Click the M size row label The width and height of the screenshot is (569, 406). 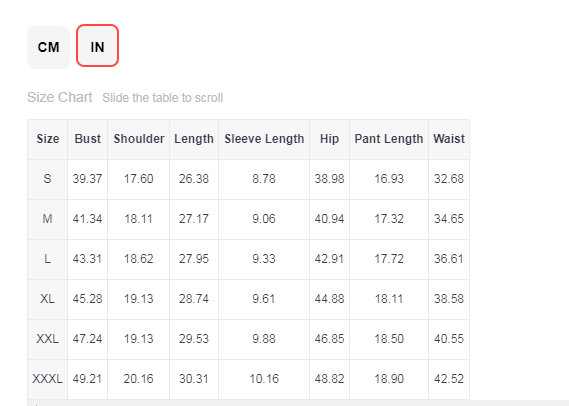pyautogui.click(x=48, y=219)
